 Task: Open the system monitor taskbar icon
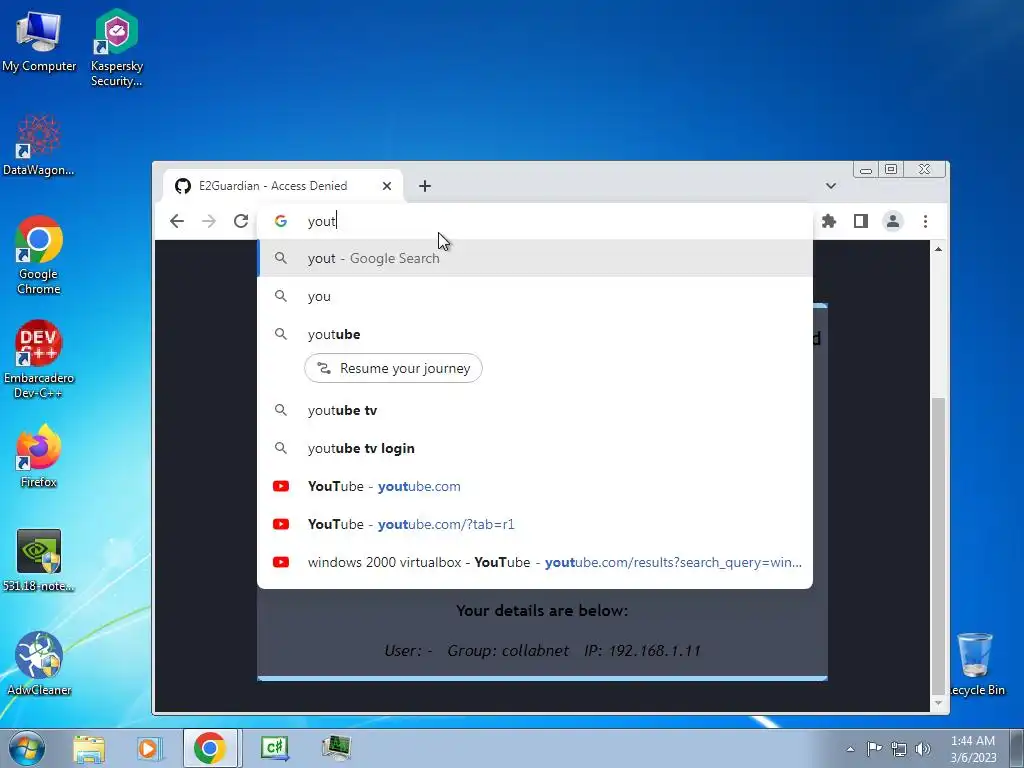(336, 748)
